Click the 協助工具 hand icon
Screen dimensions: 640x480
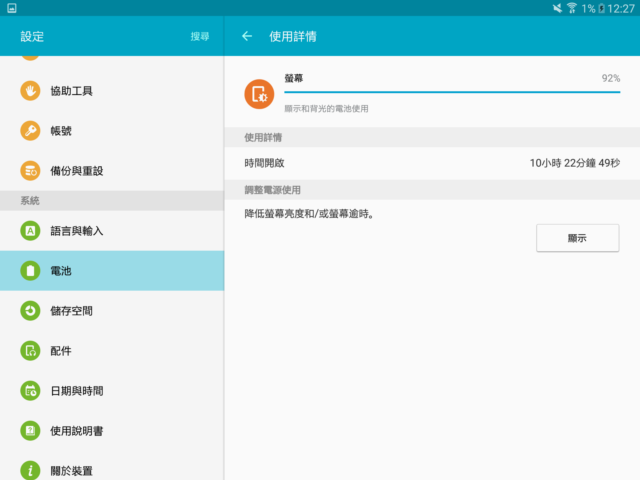click(x=30, y=91)
